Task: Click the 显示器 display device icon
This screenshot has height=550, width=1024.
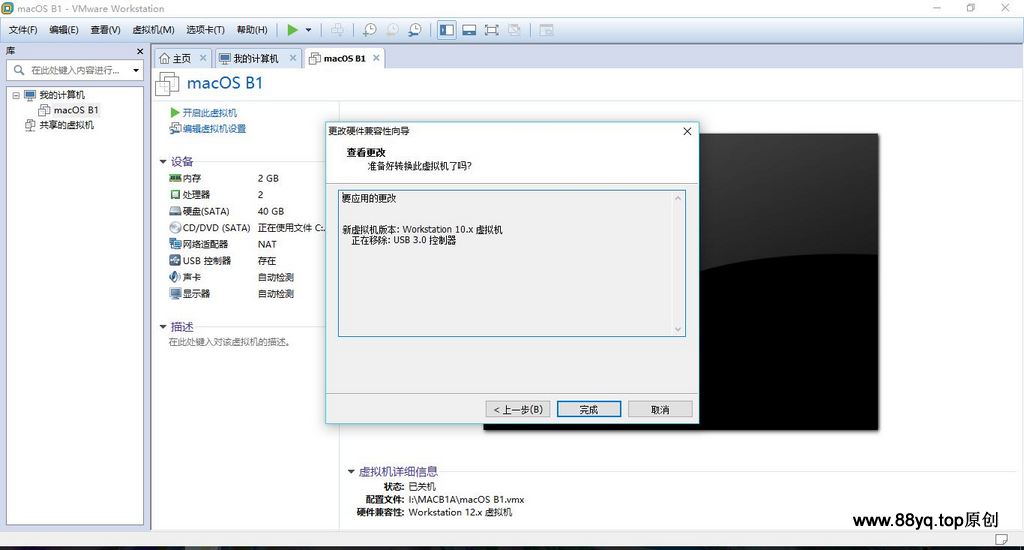Action: (175, 293)
